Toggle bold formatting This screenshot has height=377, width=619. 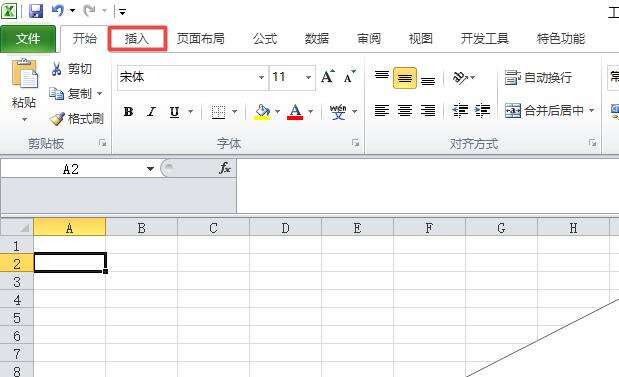pos(128,112)
